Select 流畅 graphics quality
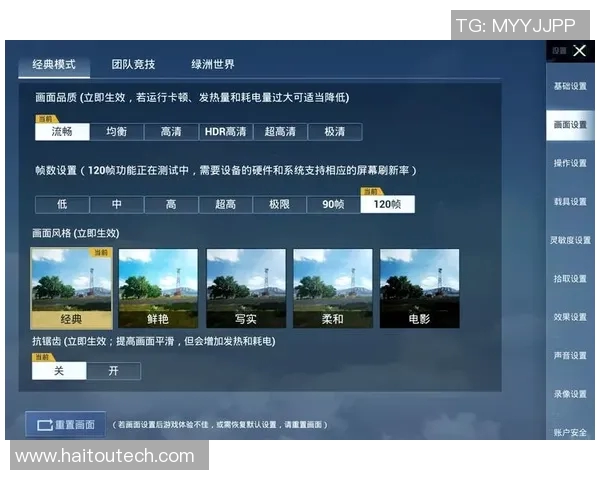The image size is (600, 480). click(x=62, y=132)
